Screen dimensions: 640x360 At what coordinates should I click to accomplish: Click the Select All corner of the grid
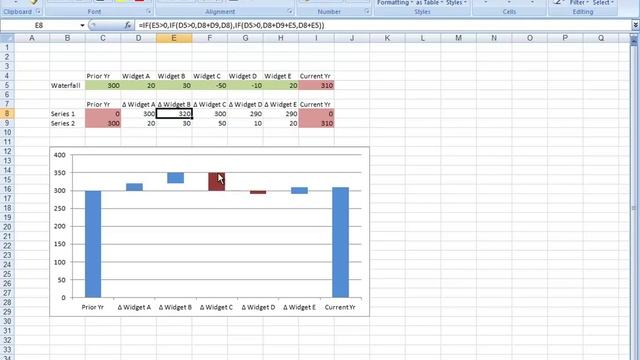tap(7, 38)
